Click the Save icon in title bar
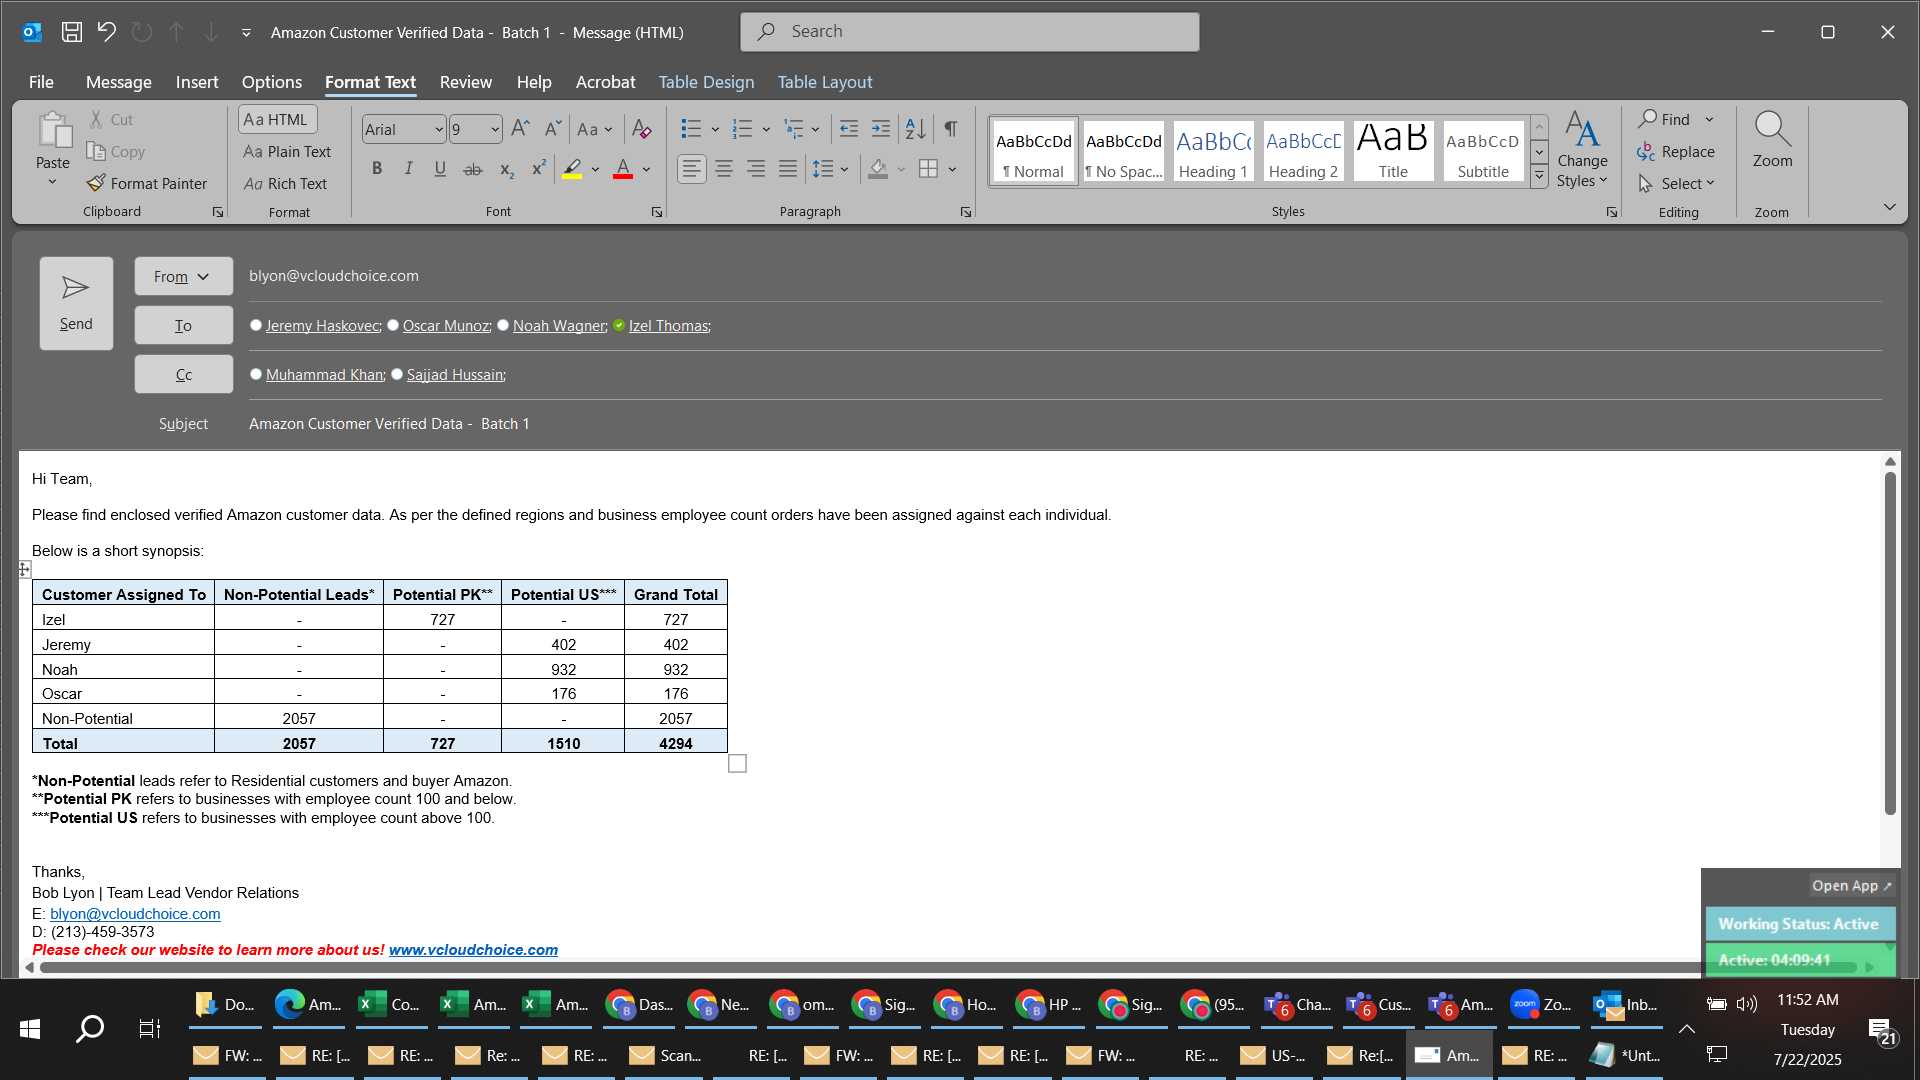 click(71, 32)
